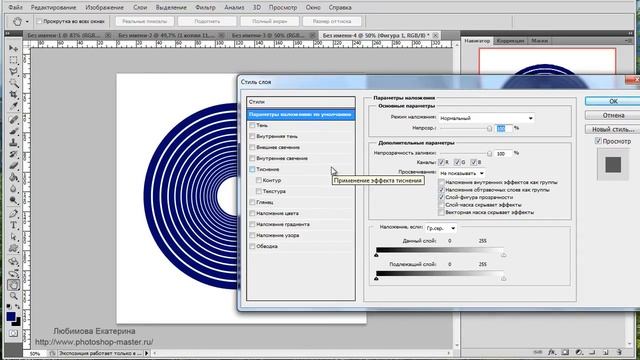Open the Файл menu

pyautogui.click(x=16, y=7)
